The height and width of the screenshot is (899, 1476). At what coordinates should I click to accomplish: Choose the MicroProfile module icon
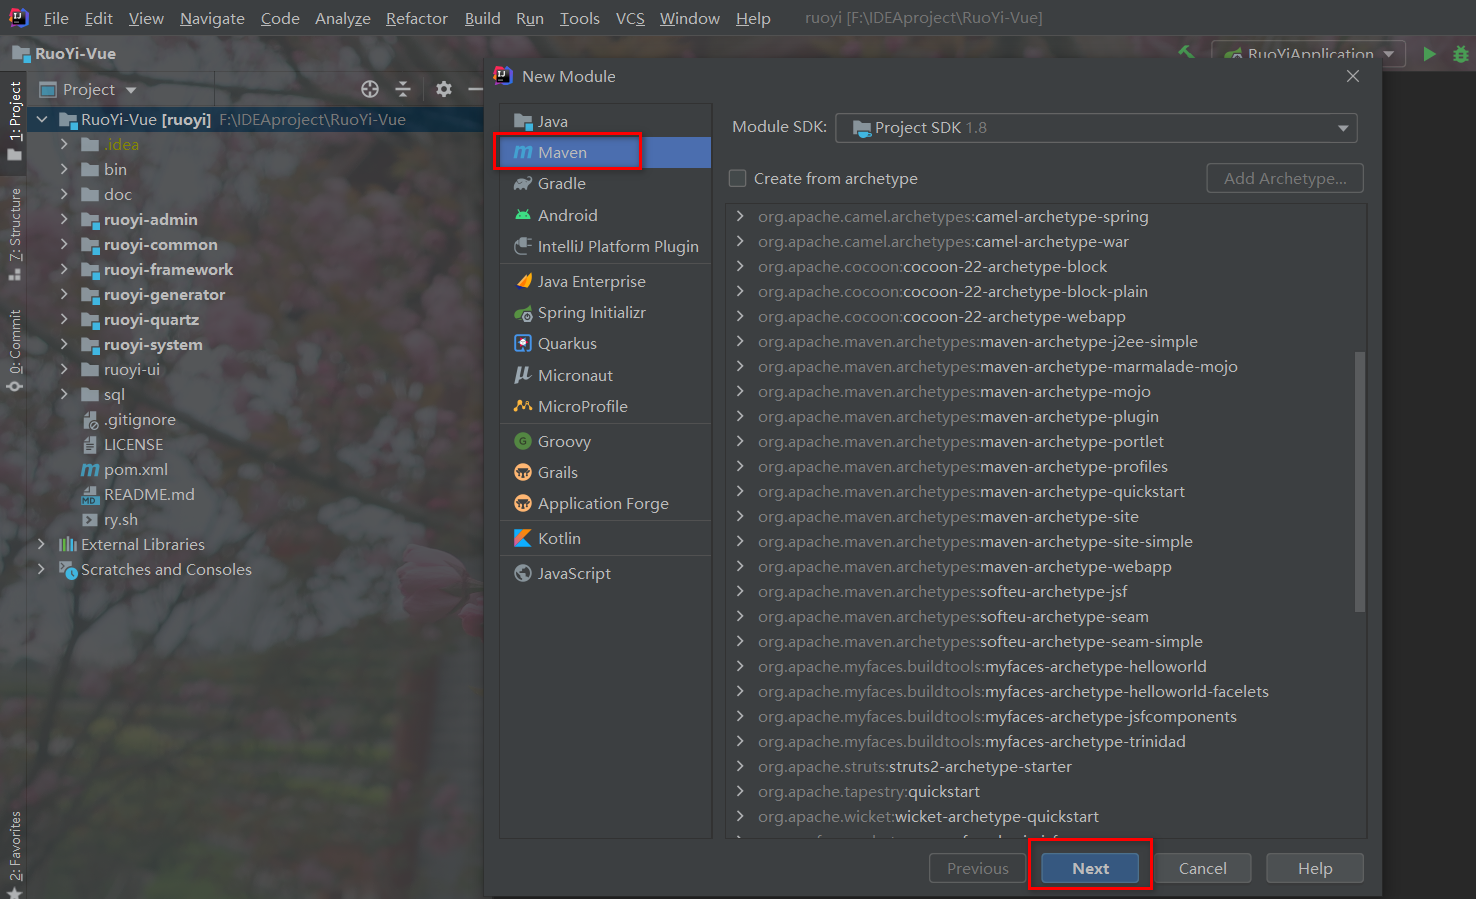coord(523,406)
